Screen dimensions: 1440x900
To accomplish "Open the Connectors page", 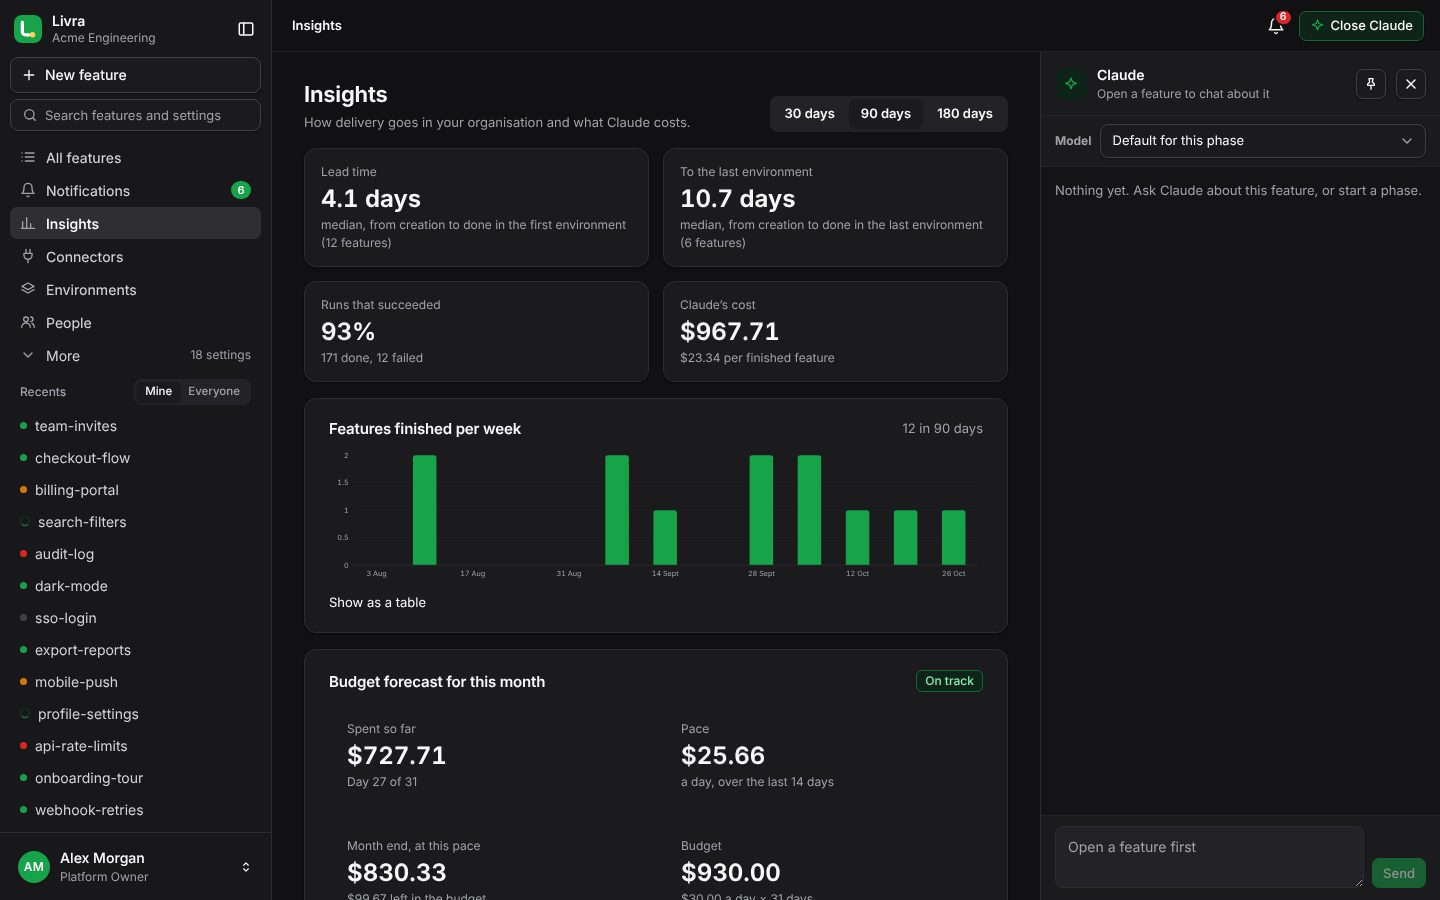I will [x=135, y=257].
